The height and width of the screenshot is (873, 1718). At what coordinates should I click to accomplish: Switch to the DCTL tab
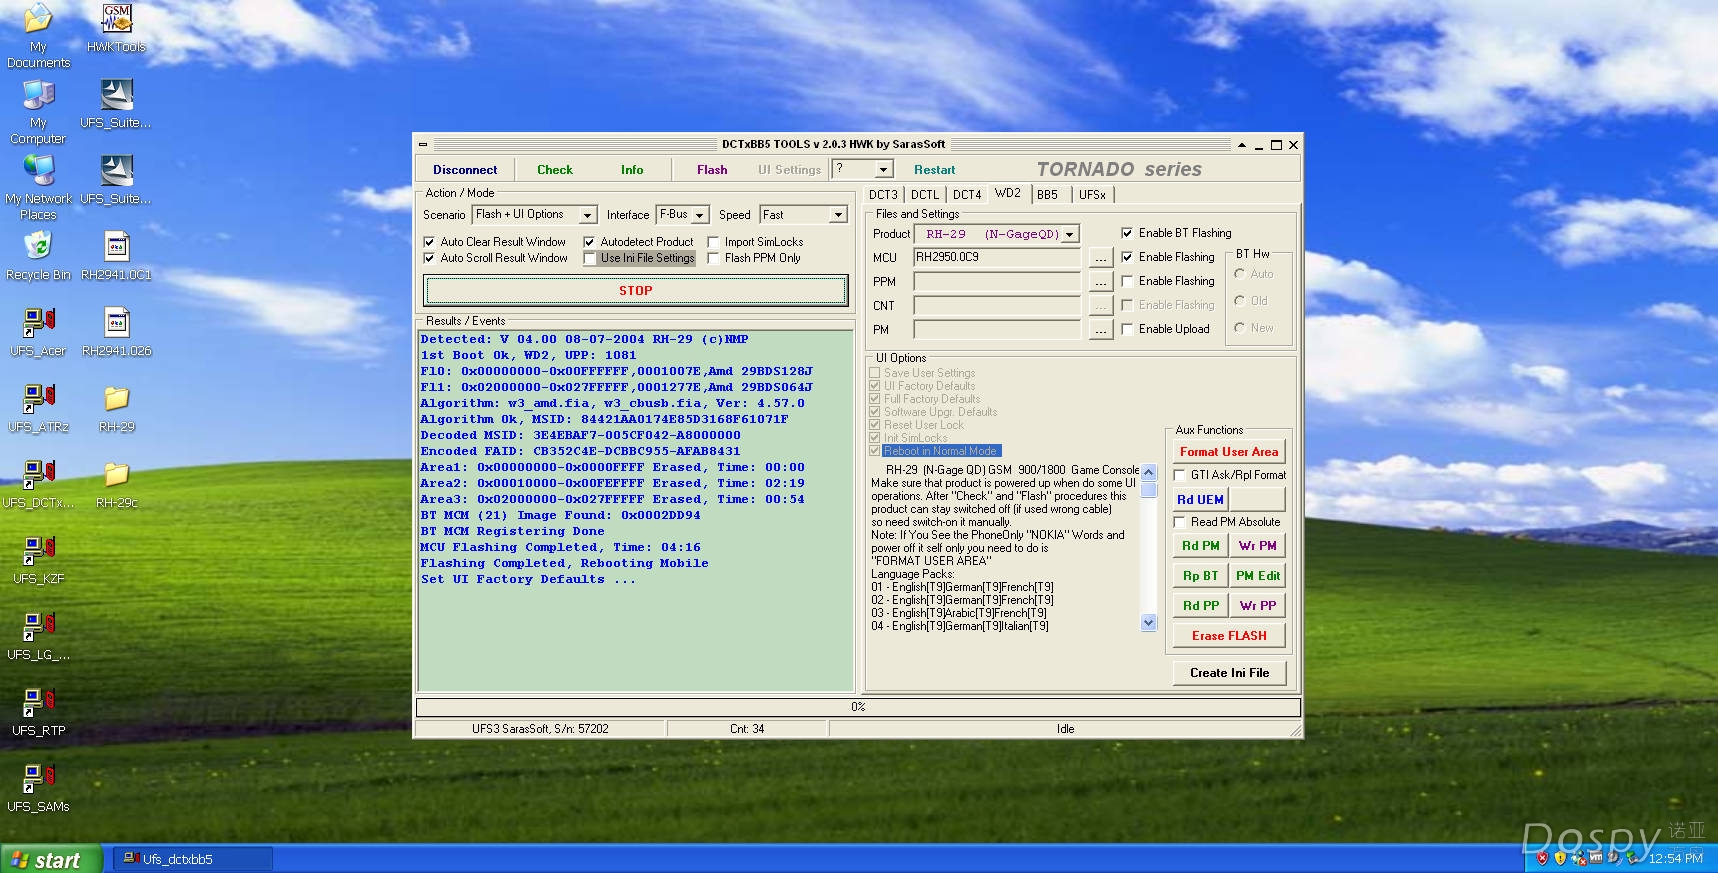(925, 195)
